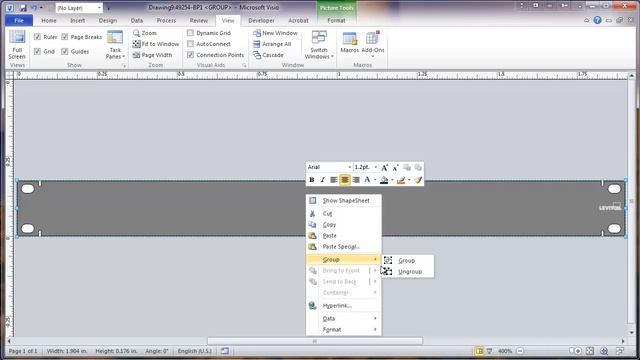
Task: Open the 12pt font size dropdown
Action: coord(376,167)
